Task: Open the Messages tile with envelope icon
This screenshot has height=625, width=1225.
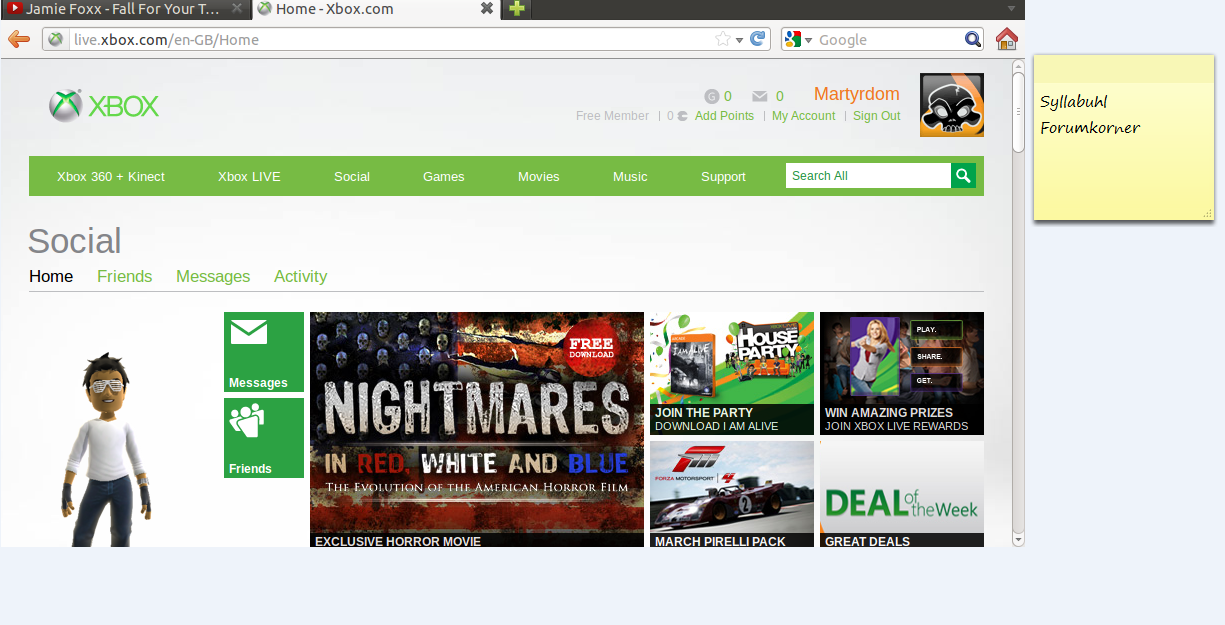Action: (264, 352)
